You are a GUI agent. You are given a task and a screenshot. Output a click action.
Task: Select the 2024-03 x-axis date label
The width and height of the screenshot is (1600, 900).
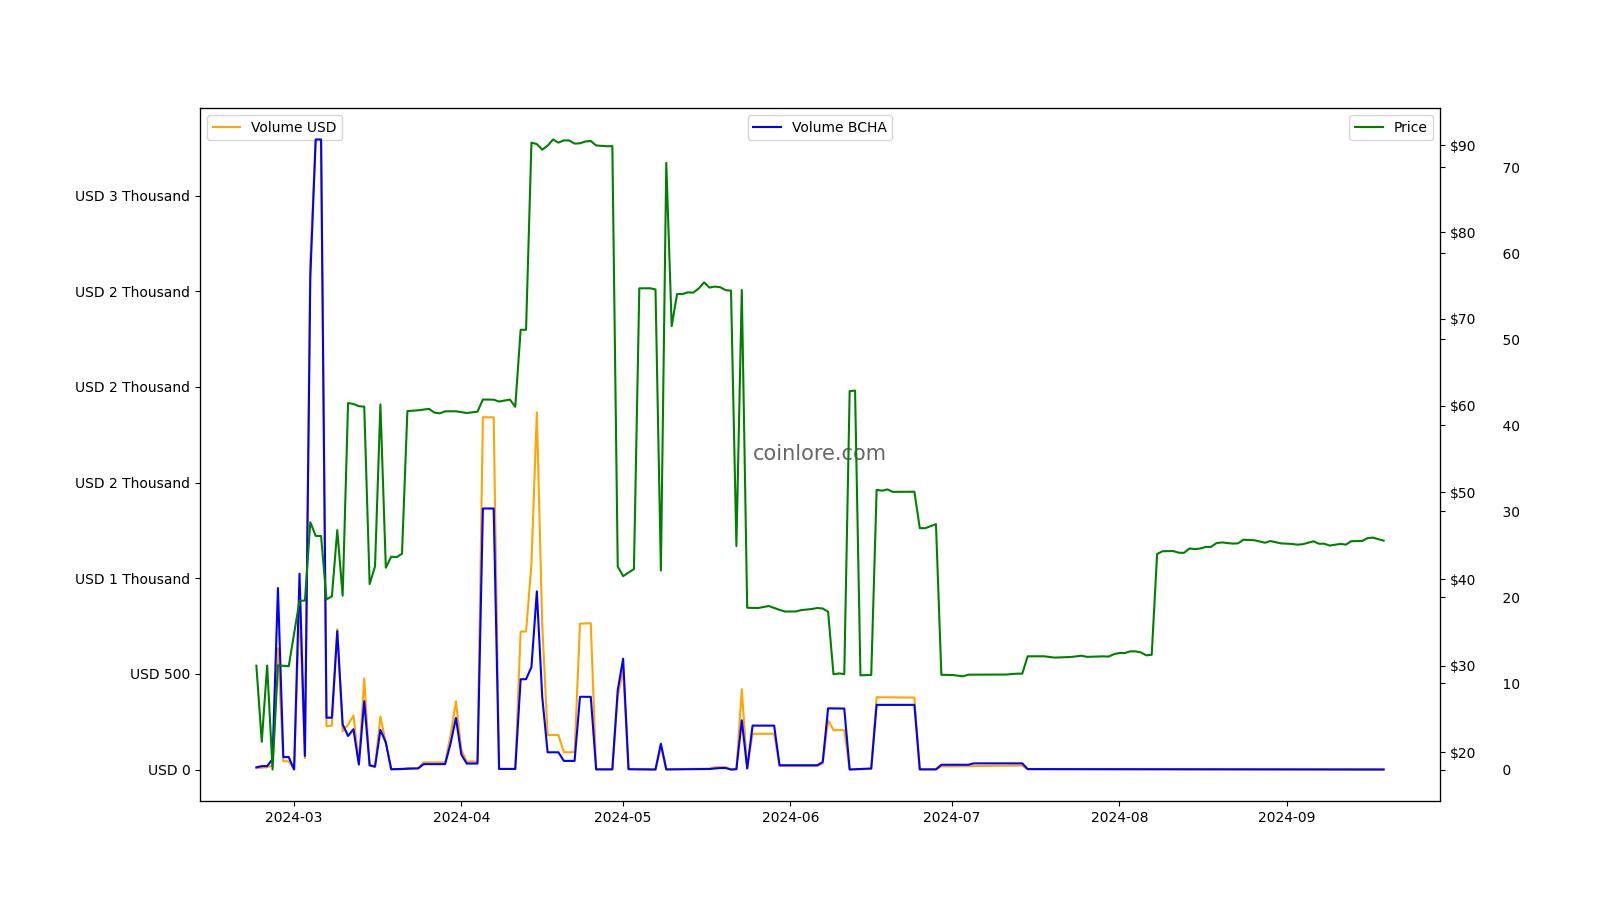[x=294, y=817]
